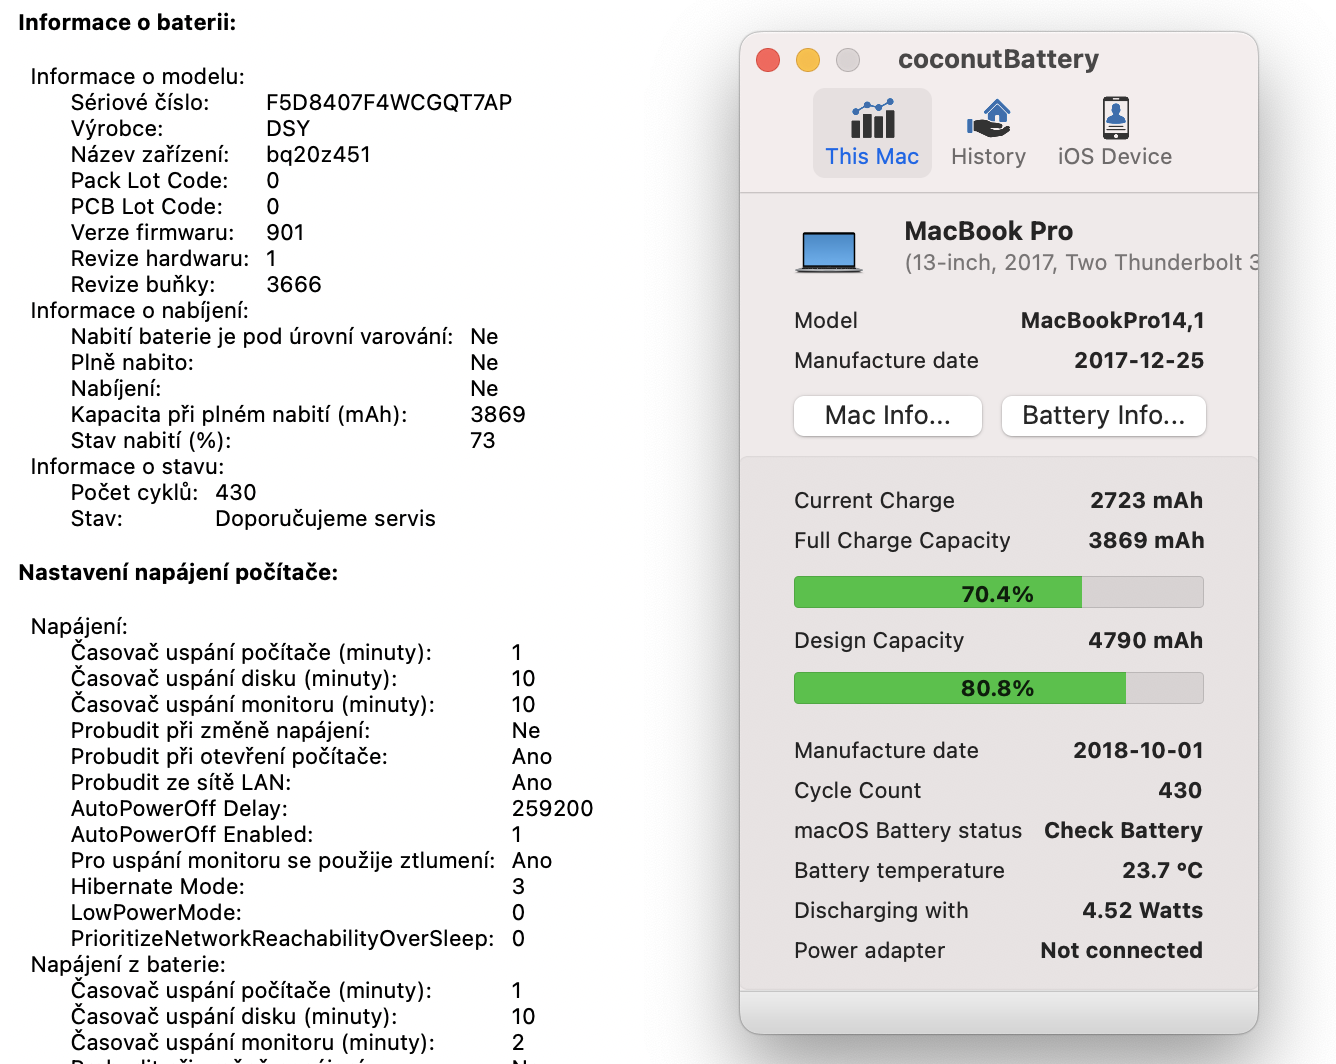This screenshot has height=1064, width=1336.
Task: Click the 4.52 Watts discharge value
Action: pos(1142,911)
